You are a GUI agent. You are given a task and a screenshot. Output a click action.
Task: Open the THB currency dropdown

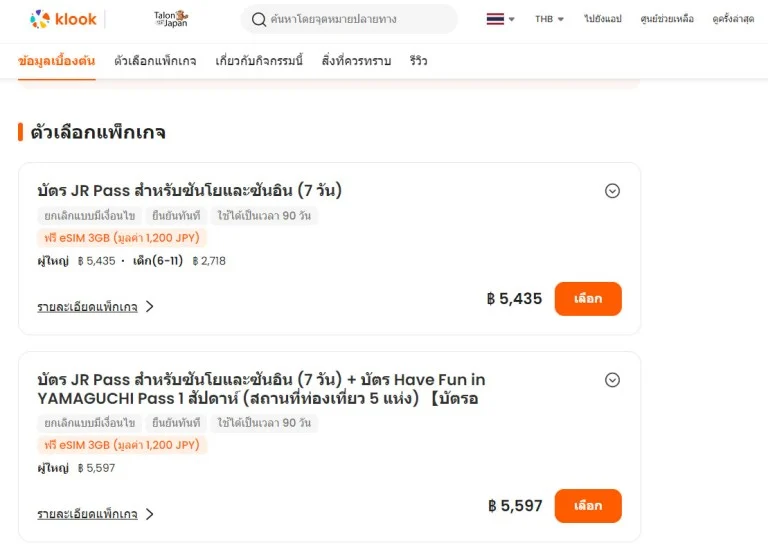coord(549,19)
